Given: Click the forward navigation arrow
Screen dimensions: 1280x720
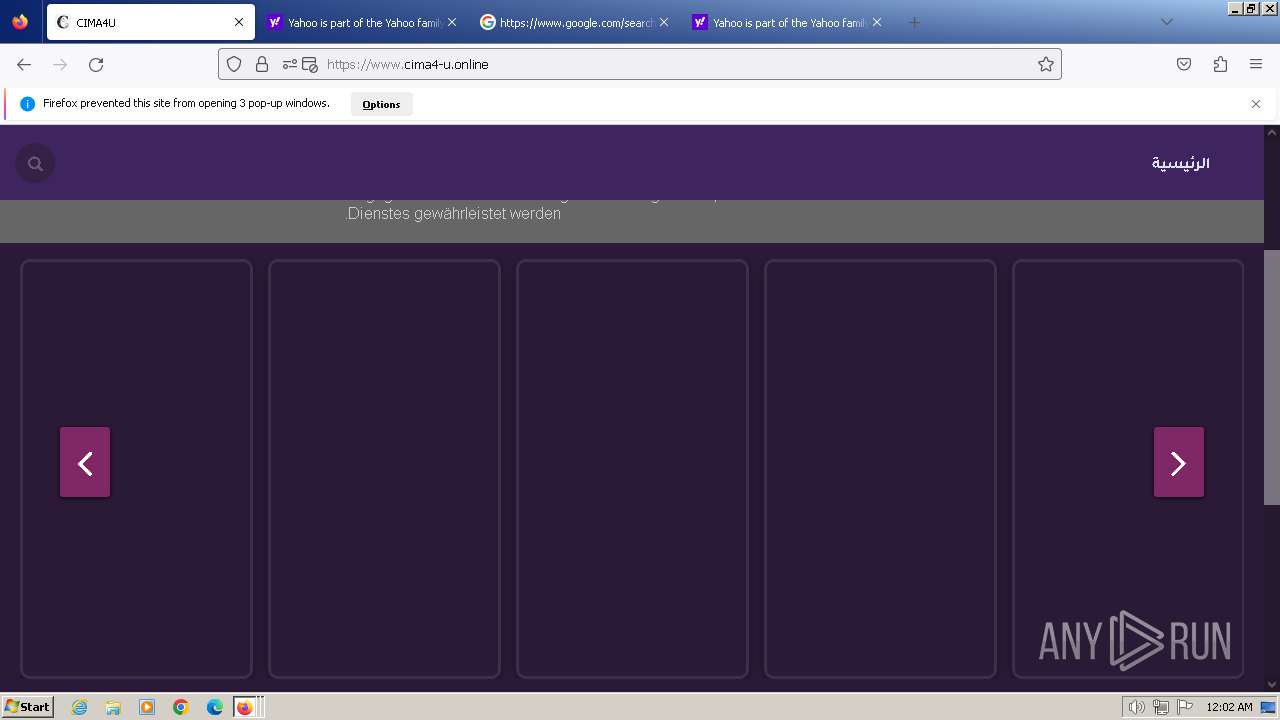Looking at the screenshot, I should point(60,64).
